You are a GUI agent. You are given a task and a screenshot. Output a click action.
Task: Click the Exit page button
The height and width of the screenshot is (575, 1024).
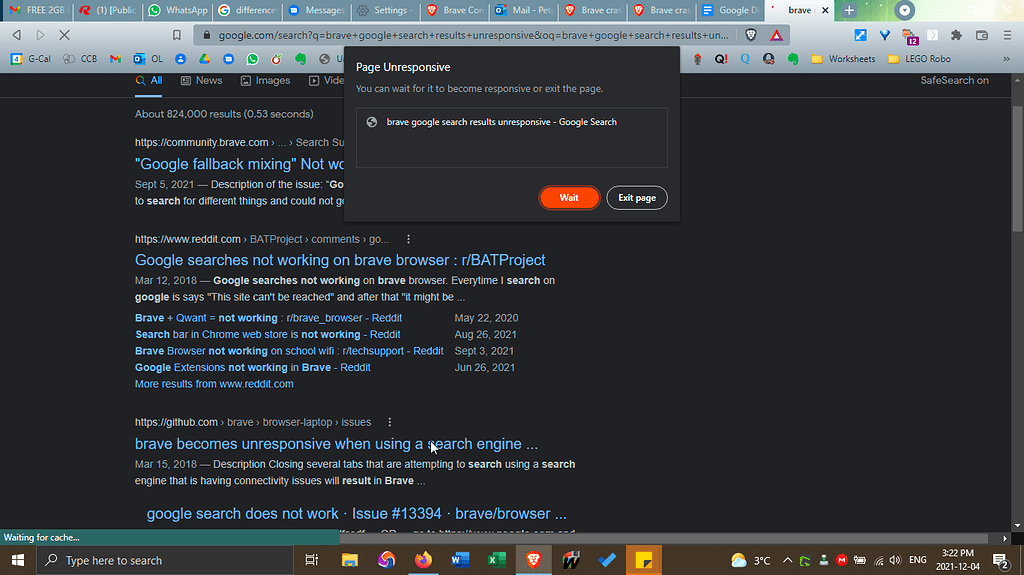pos(637,198)
